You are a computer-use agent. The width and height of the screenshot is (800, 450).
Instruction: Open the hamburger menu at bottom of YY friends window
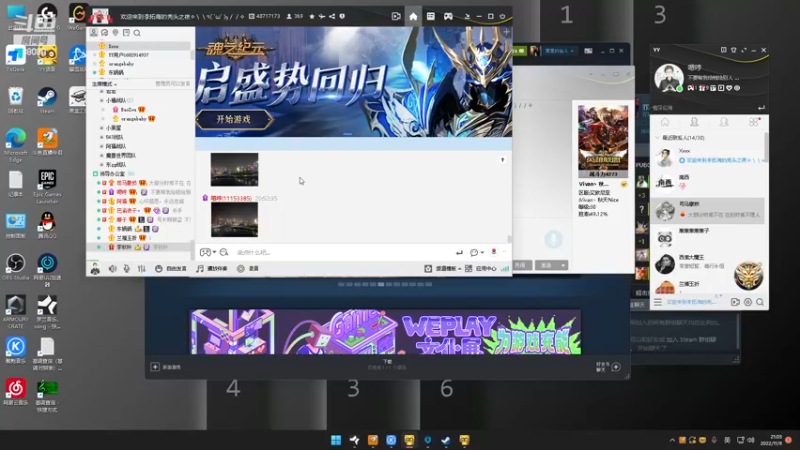point(658,303)
